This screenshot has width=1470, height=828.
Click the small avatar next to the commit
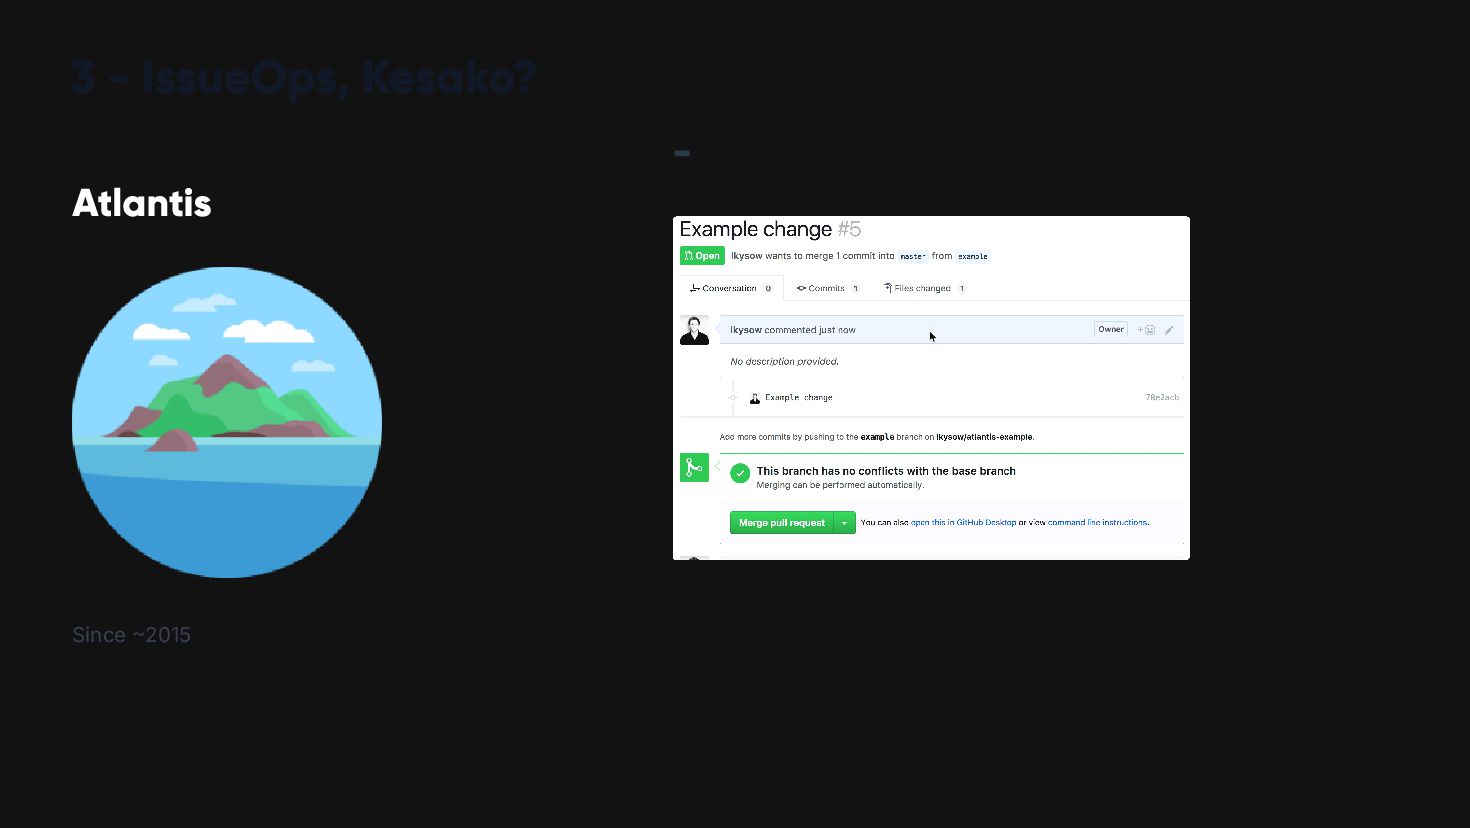pos(755,398)
